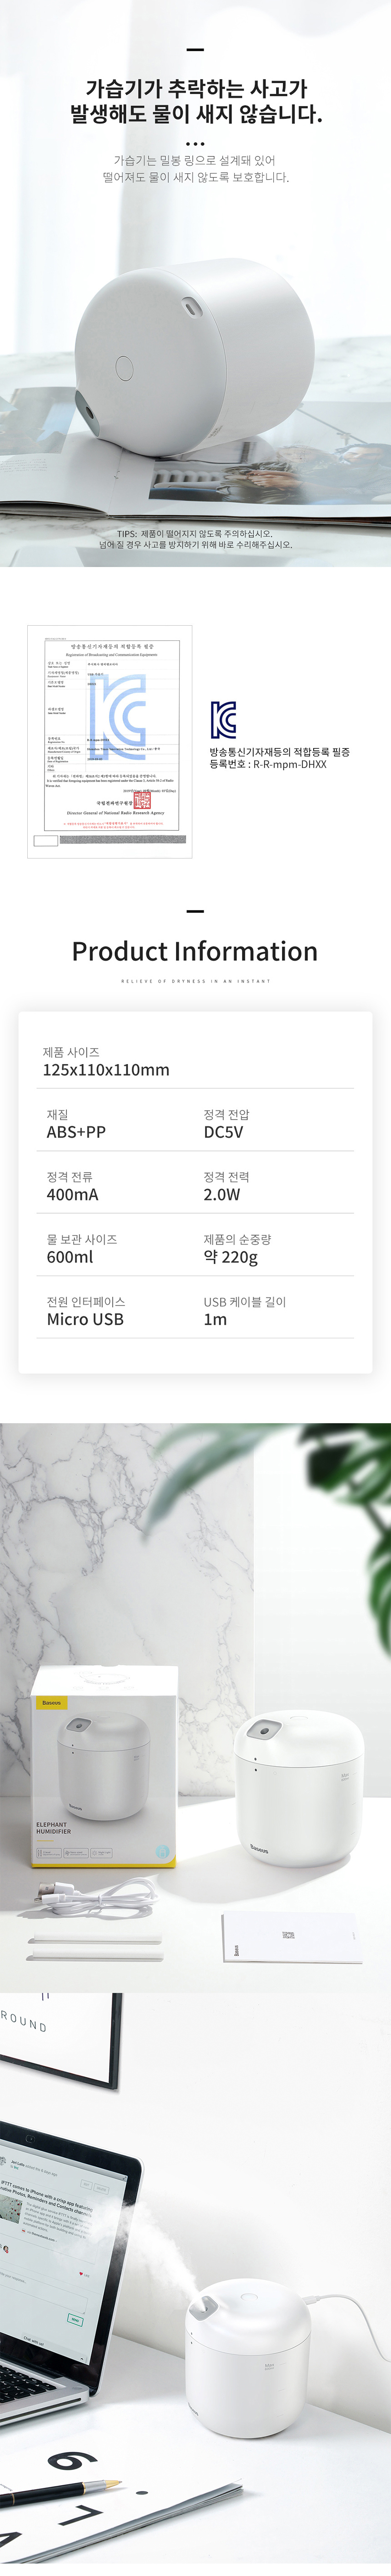391x2576 pixels.
Task: Click the Product Information heading
Action: tap(195, 951)
